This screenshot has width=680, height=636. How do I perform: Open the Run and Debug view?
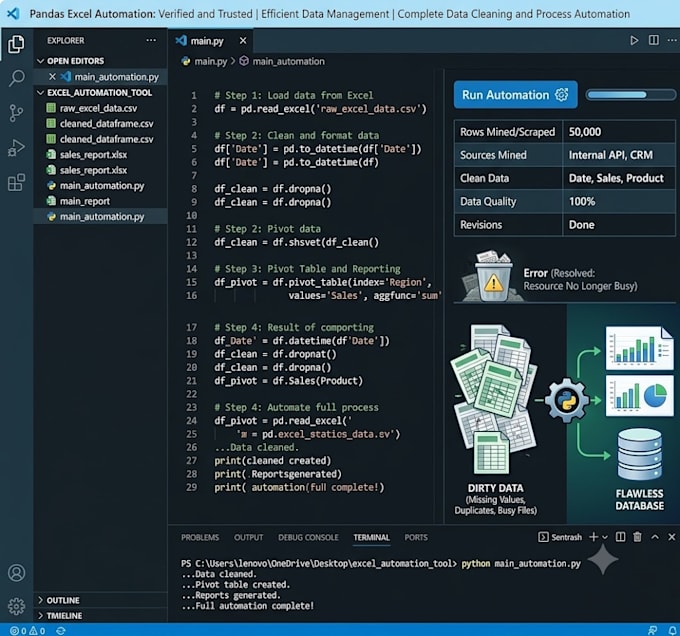click(16, 148)
